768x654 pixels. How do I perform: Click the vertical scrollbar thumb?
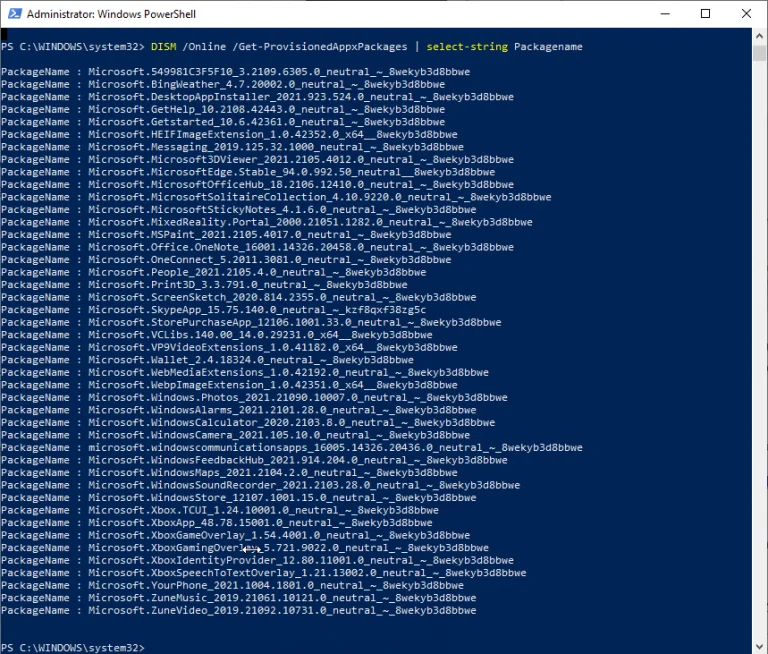759,53
